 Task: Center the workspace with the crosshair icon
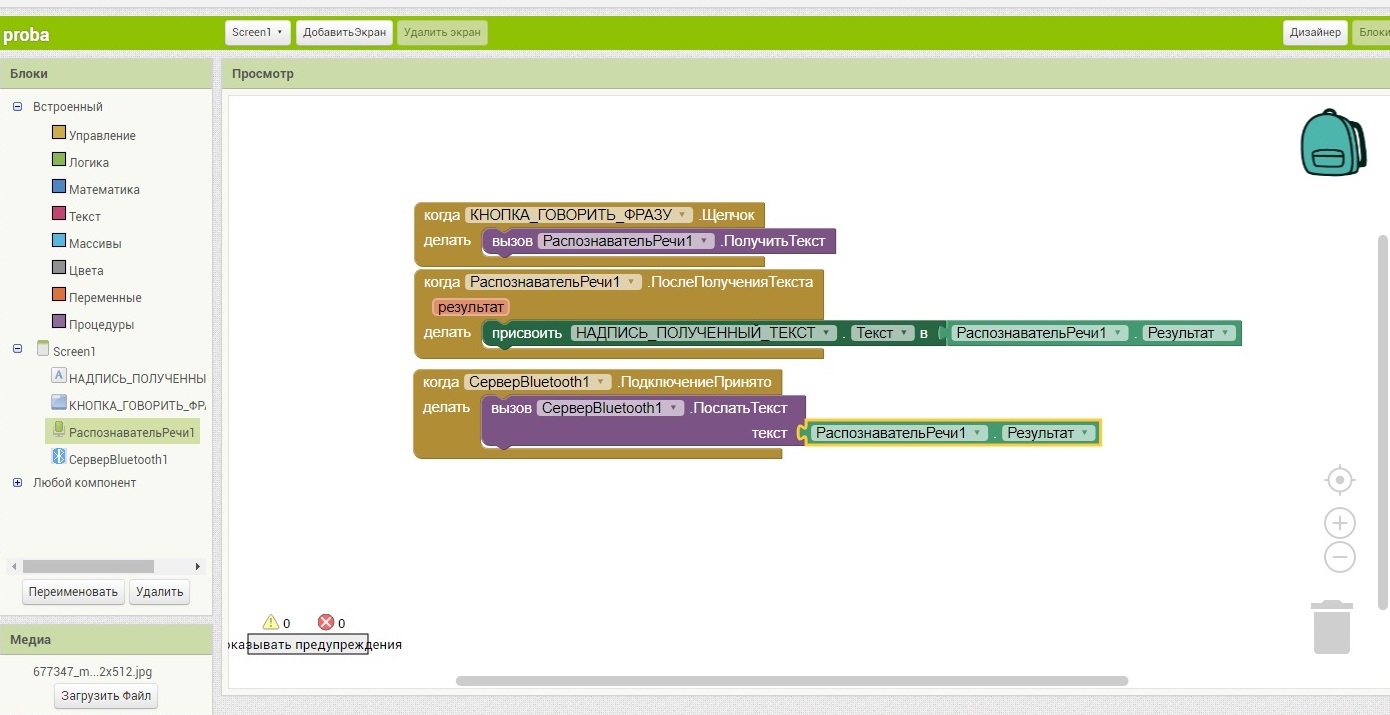[1339, 481]
